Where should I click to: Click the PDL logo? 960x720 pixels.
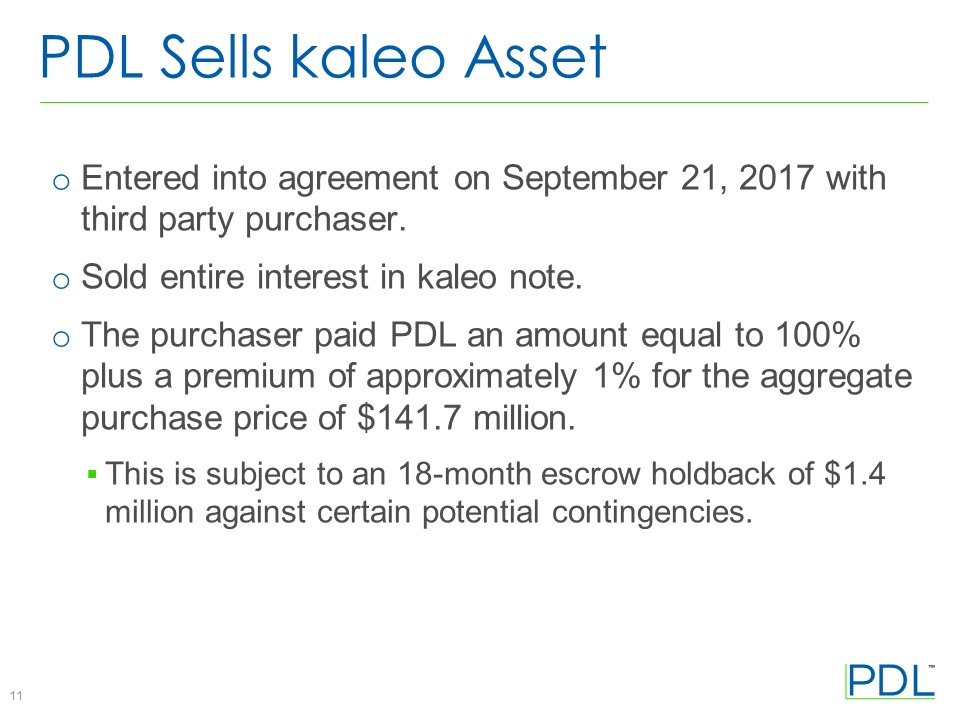point(890,680)
